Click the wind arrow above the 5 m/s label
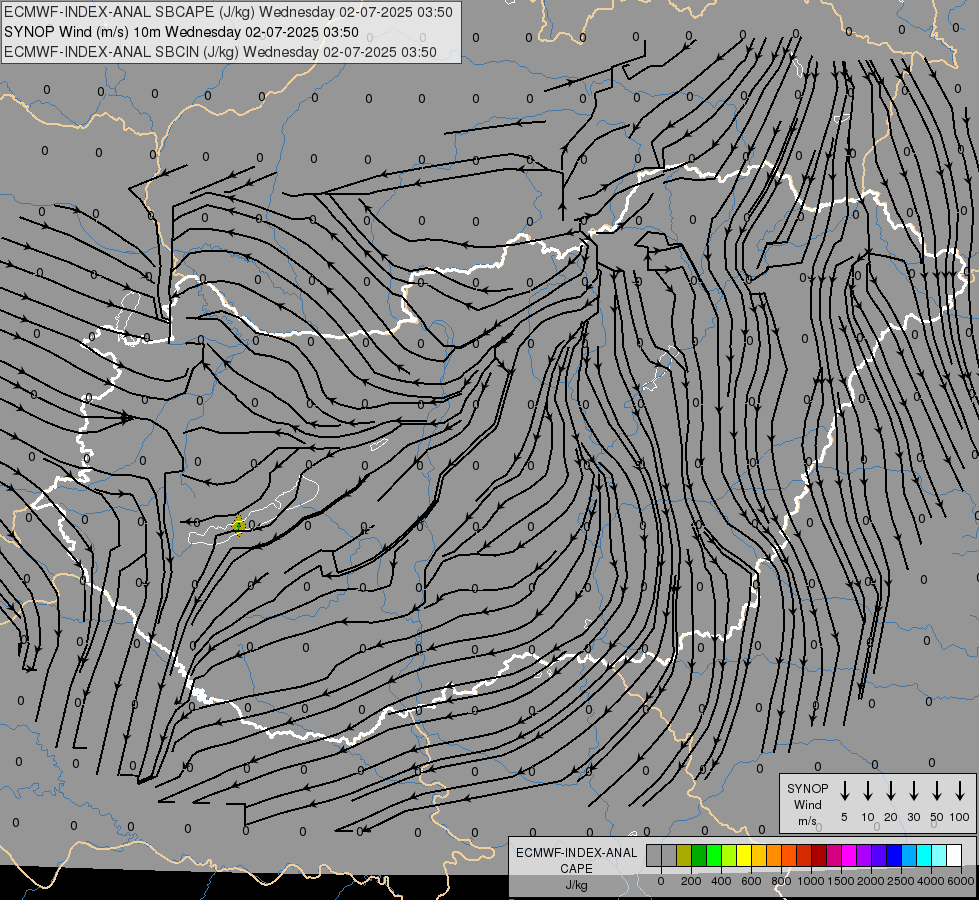This screenshot has width=979, height=900. pos(844,790)
